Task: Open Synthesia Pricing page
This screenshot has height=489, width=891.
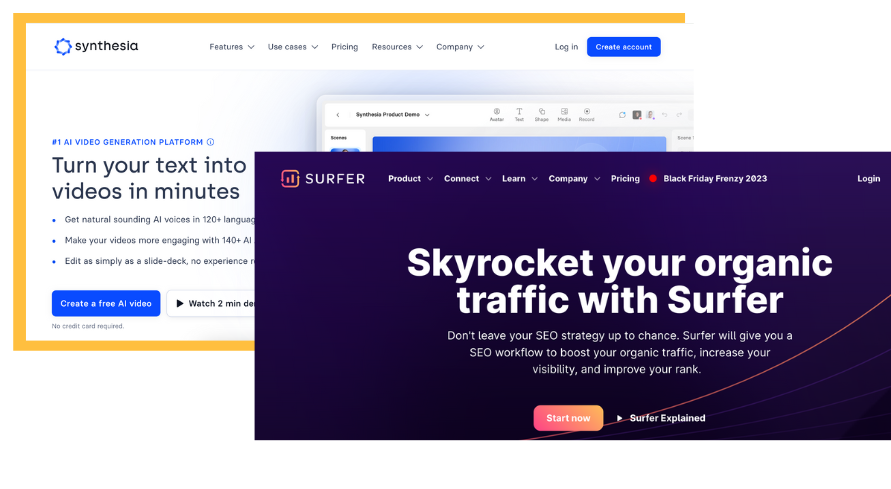Action: click(x=344, y=47)
